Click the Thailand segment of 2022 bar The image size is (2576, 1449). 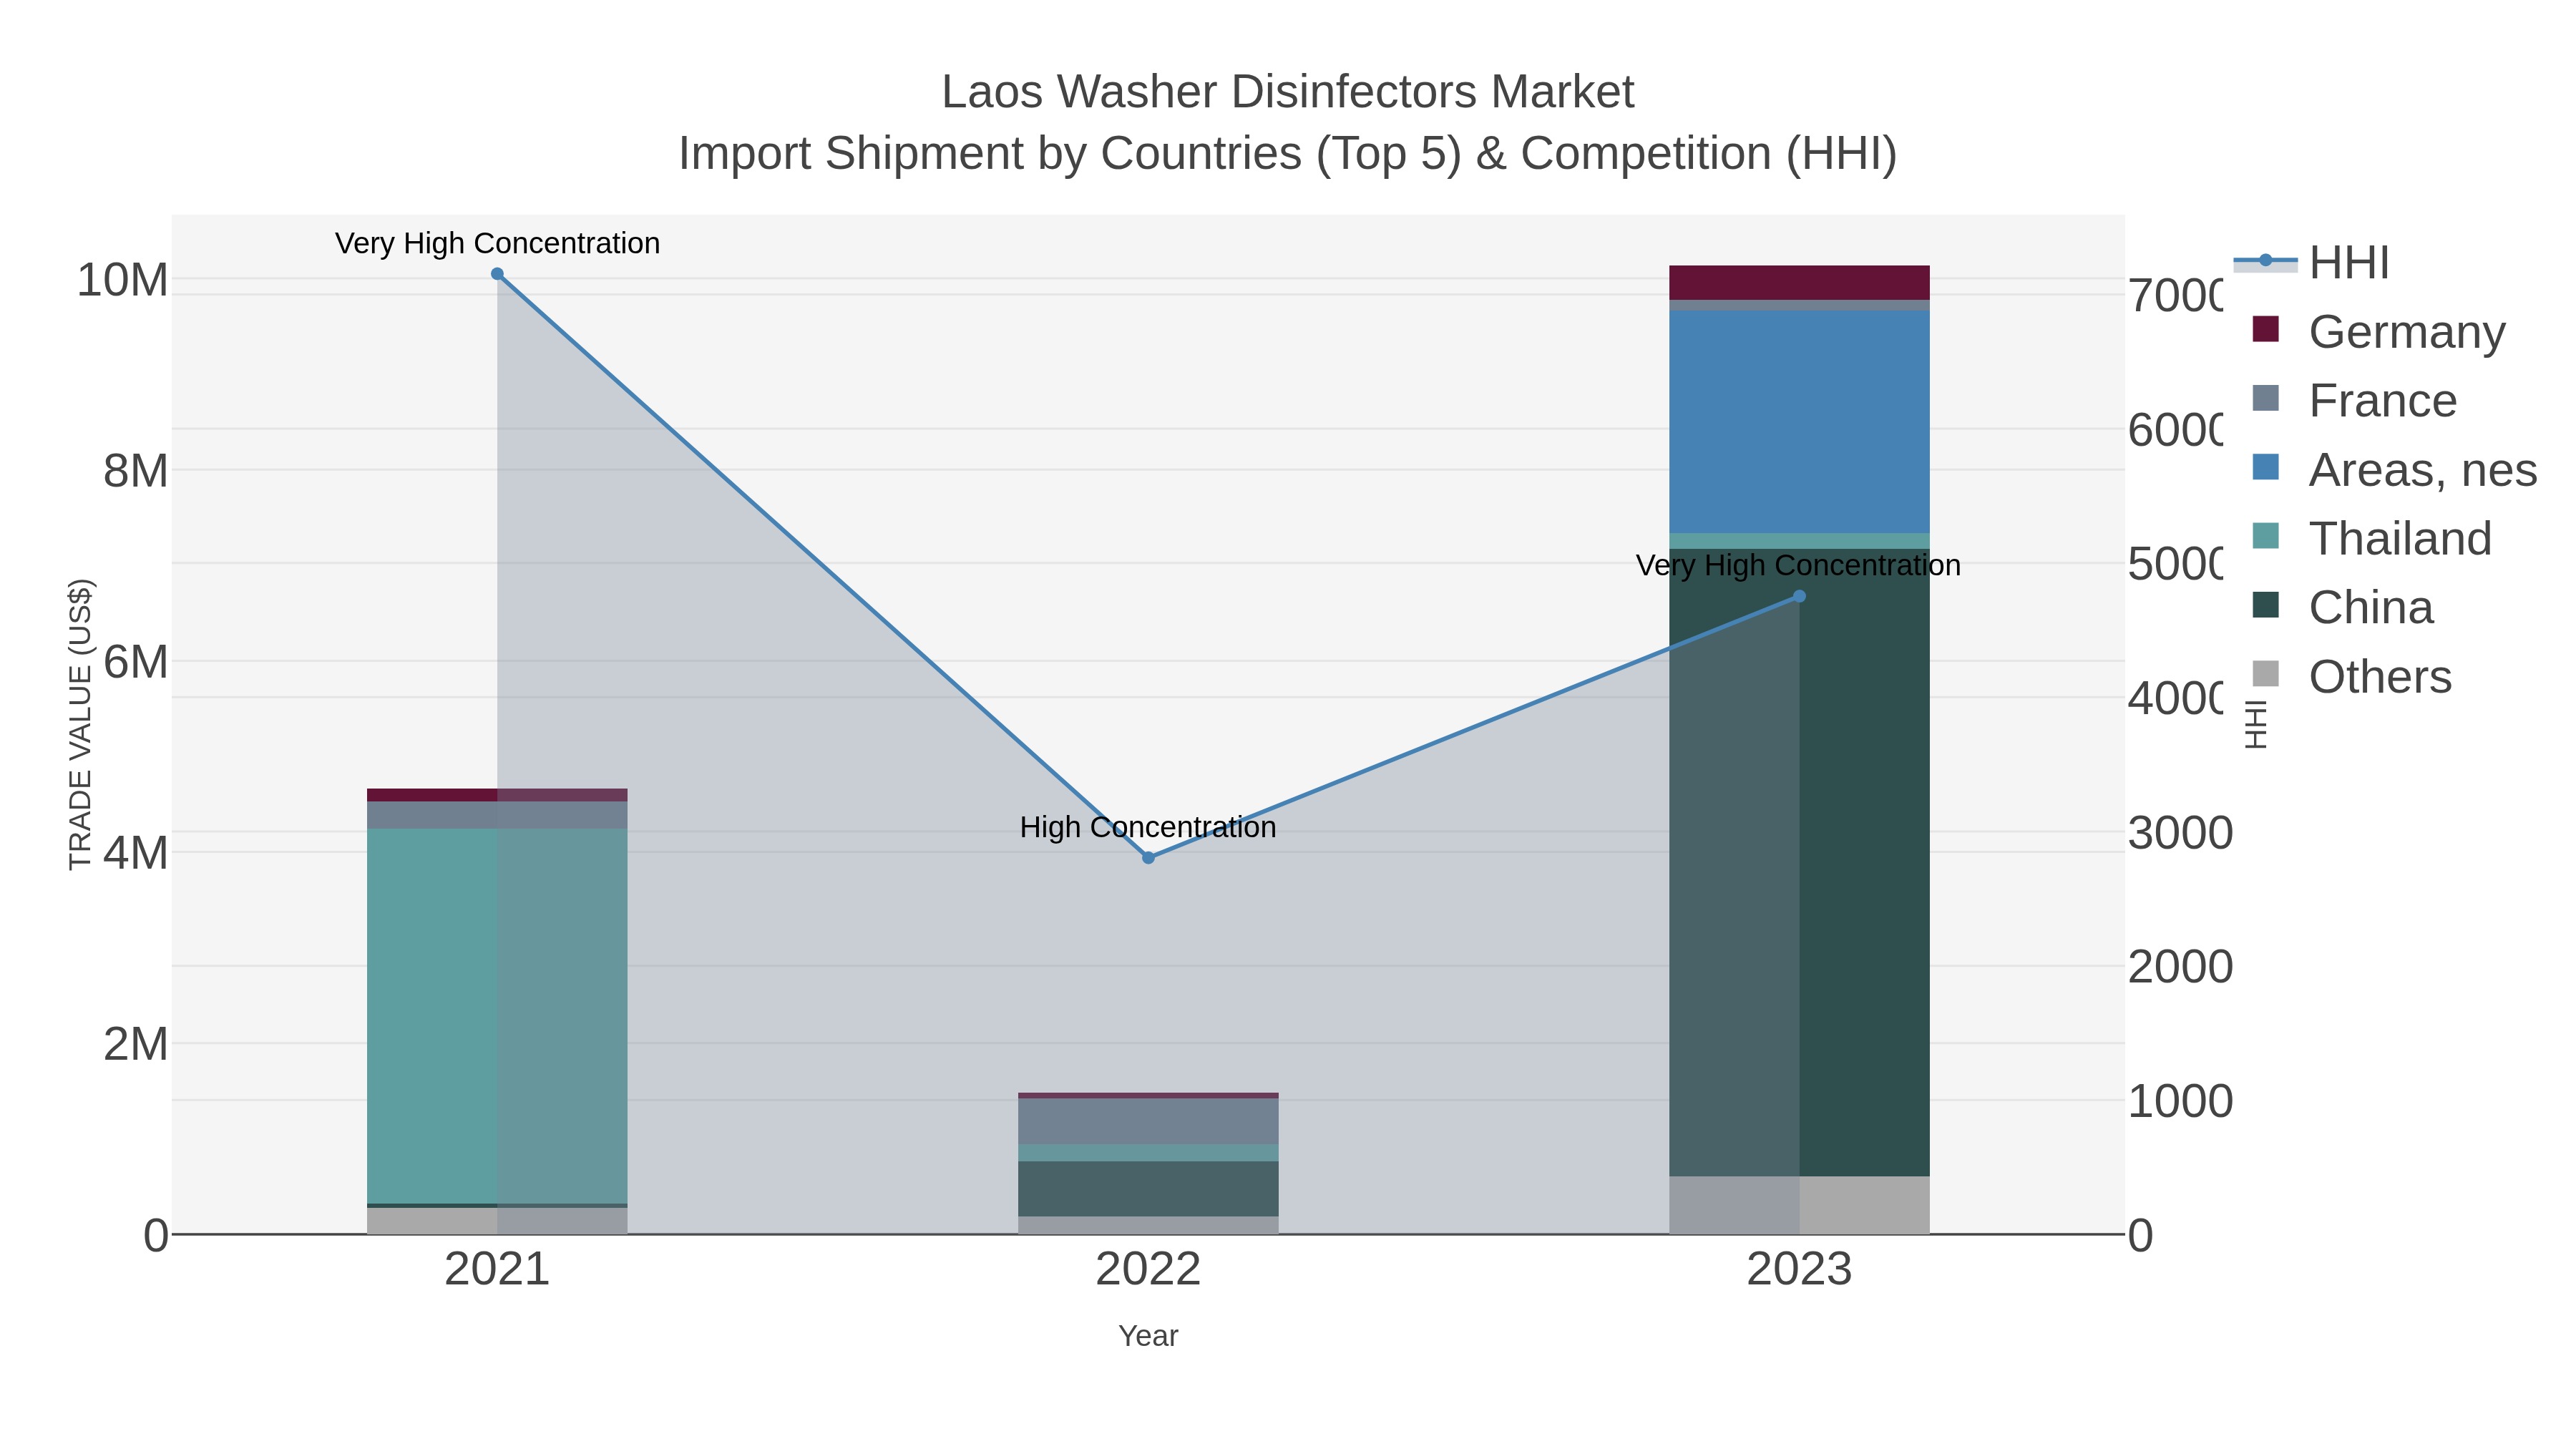(x=1148, y=1153)
